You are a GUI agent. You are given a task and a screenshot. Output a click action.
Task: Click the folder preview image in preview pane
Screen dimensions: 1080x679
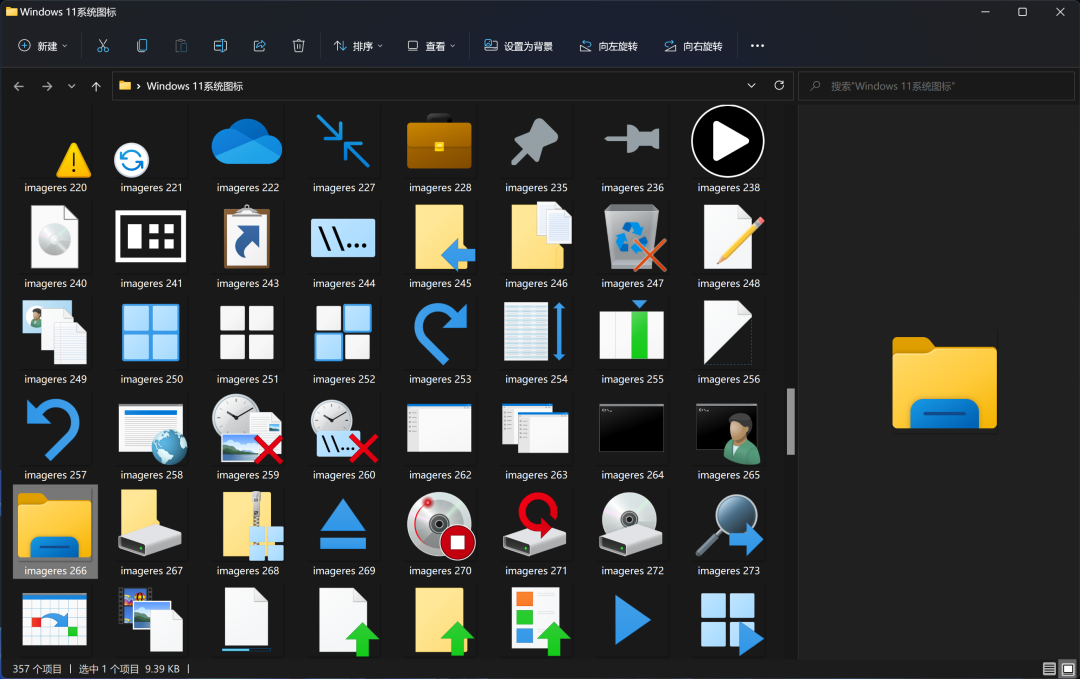click(944, 383)
